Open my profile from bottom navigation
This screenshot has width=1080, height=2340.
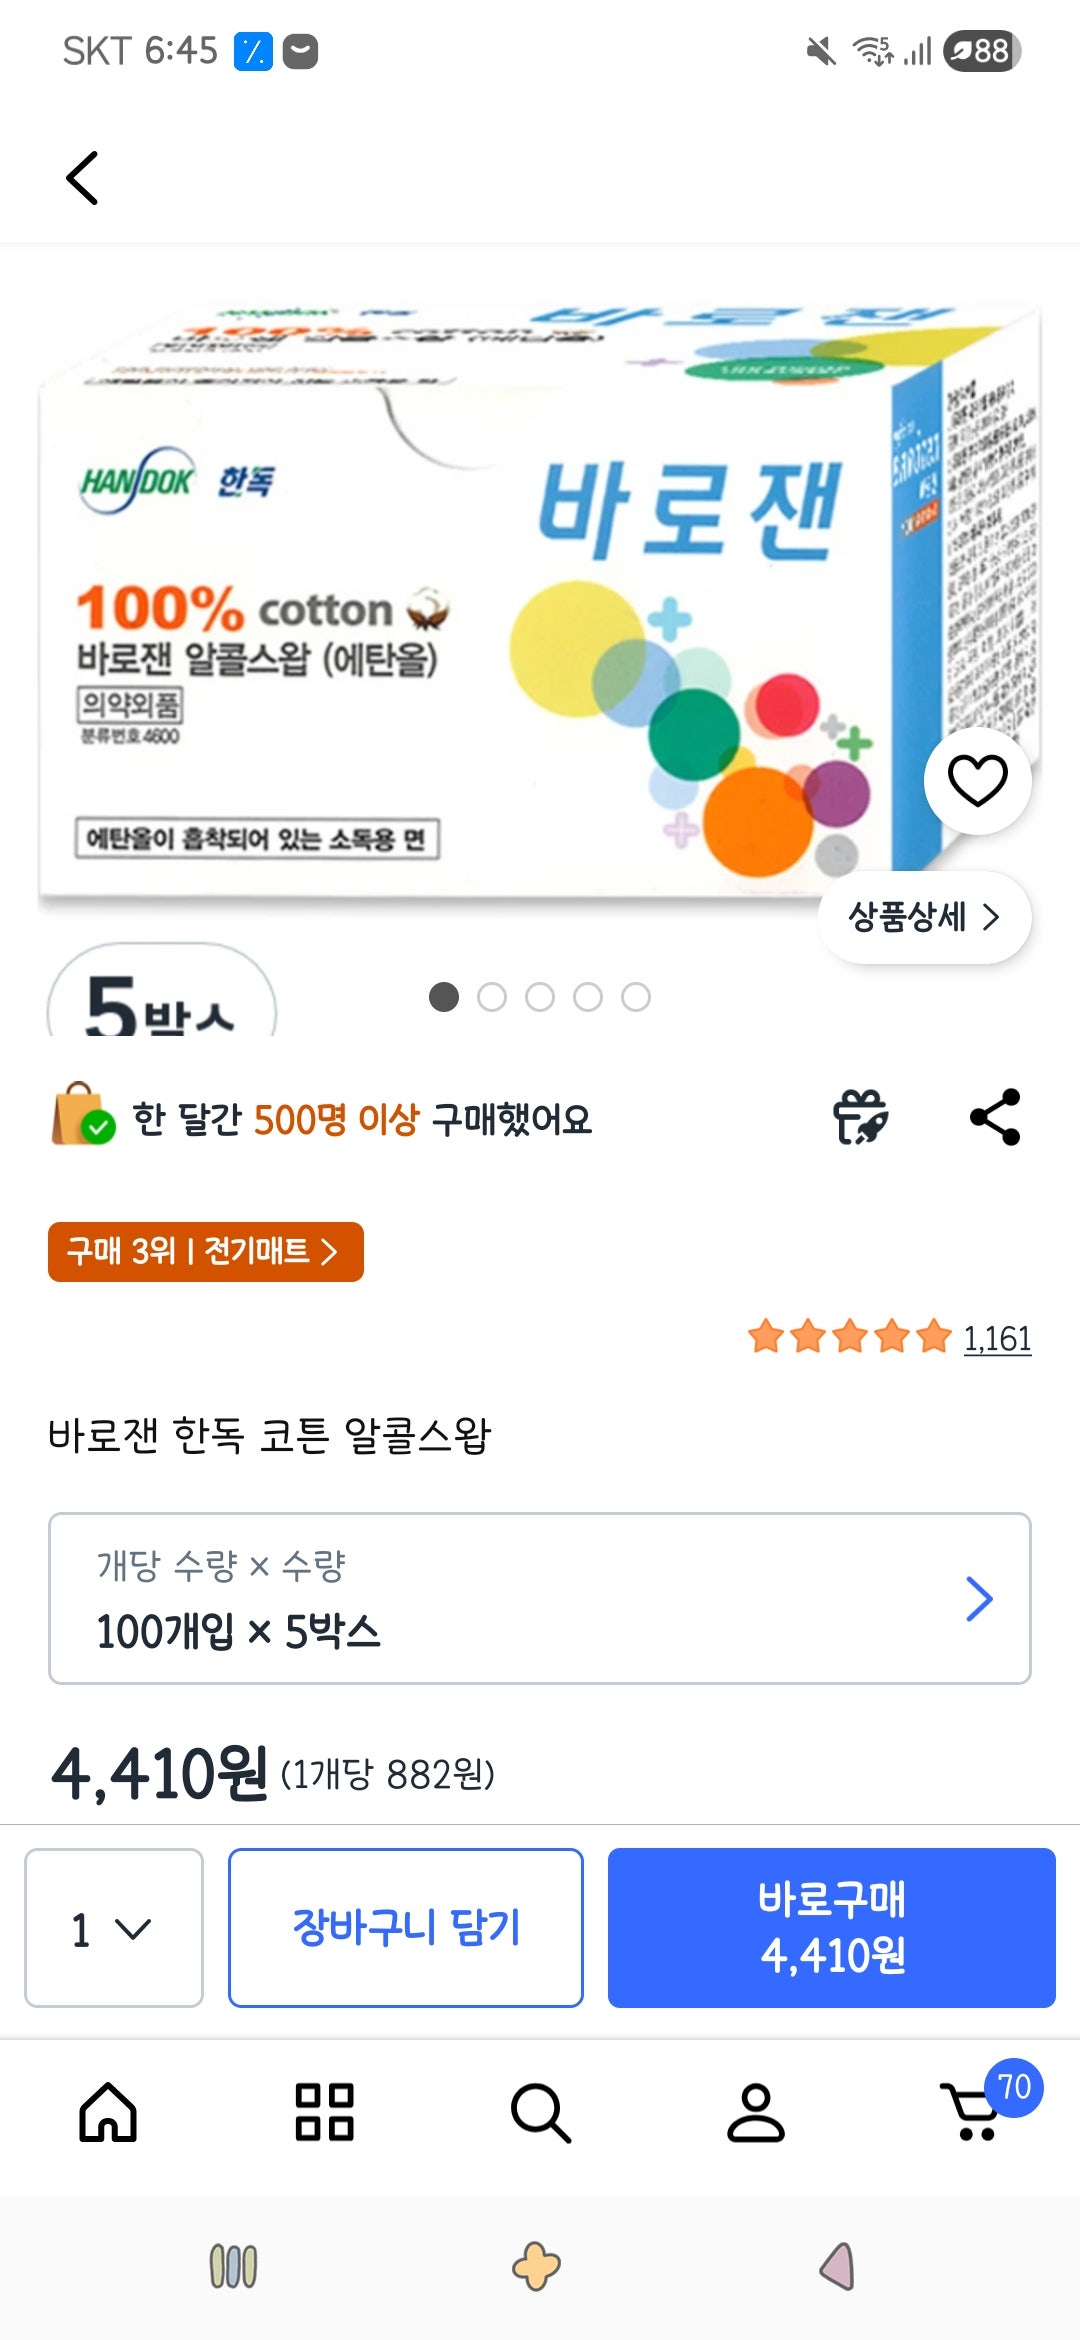click(x=758, y=2112)
